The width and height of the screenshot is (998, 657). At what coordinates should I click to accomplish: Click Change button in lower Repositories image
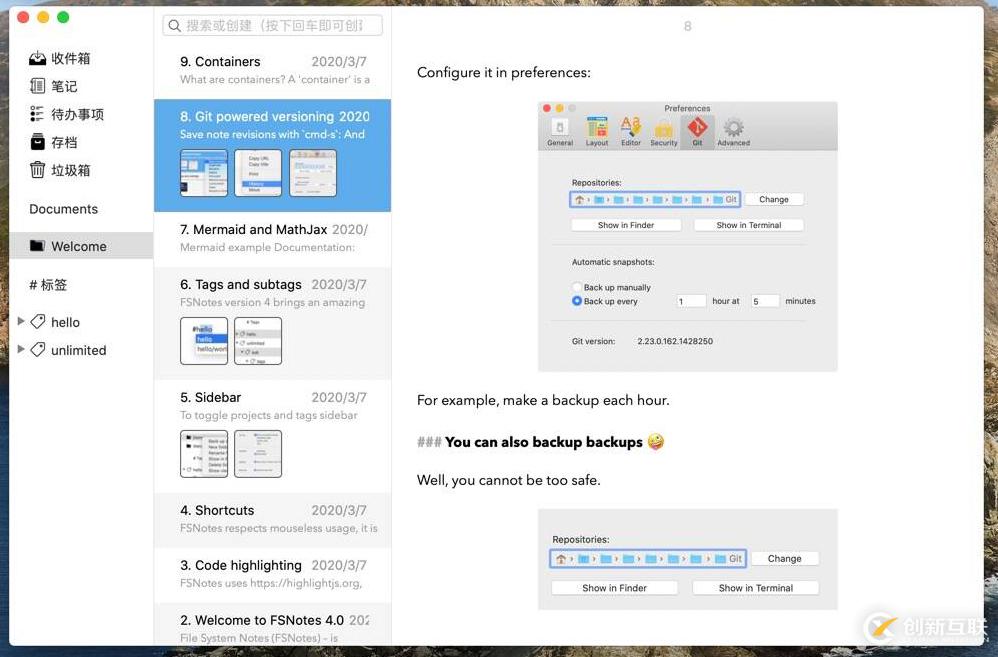pos(784,558)
